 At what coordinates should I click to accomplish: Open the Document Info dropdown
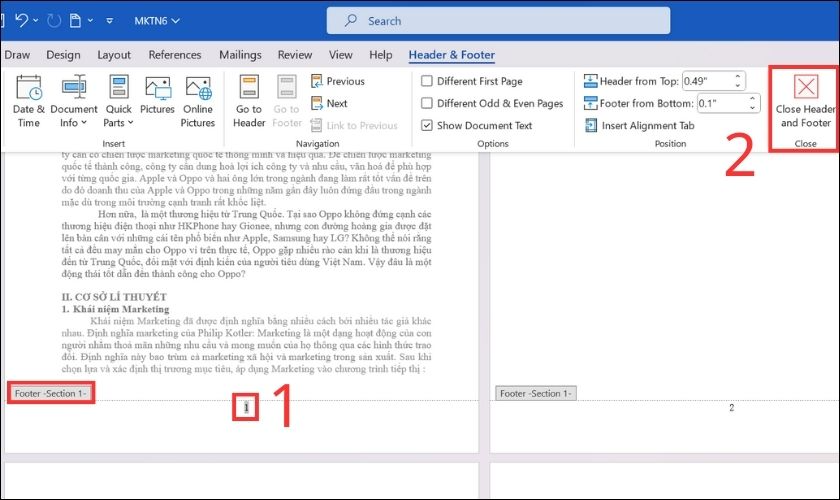(74, 102)
